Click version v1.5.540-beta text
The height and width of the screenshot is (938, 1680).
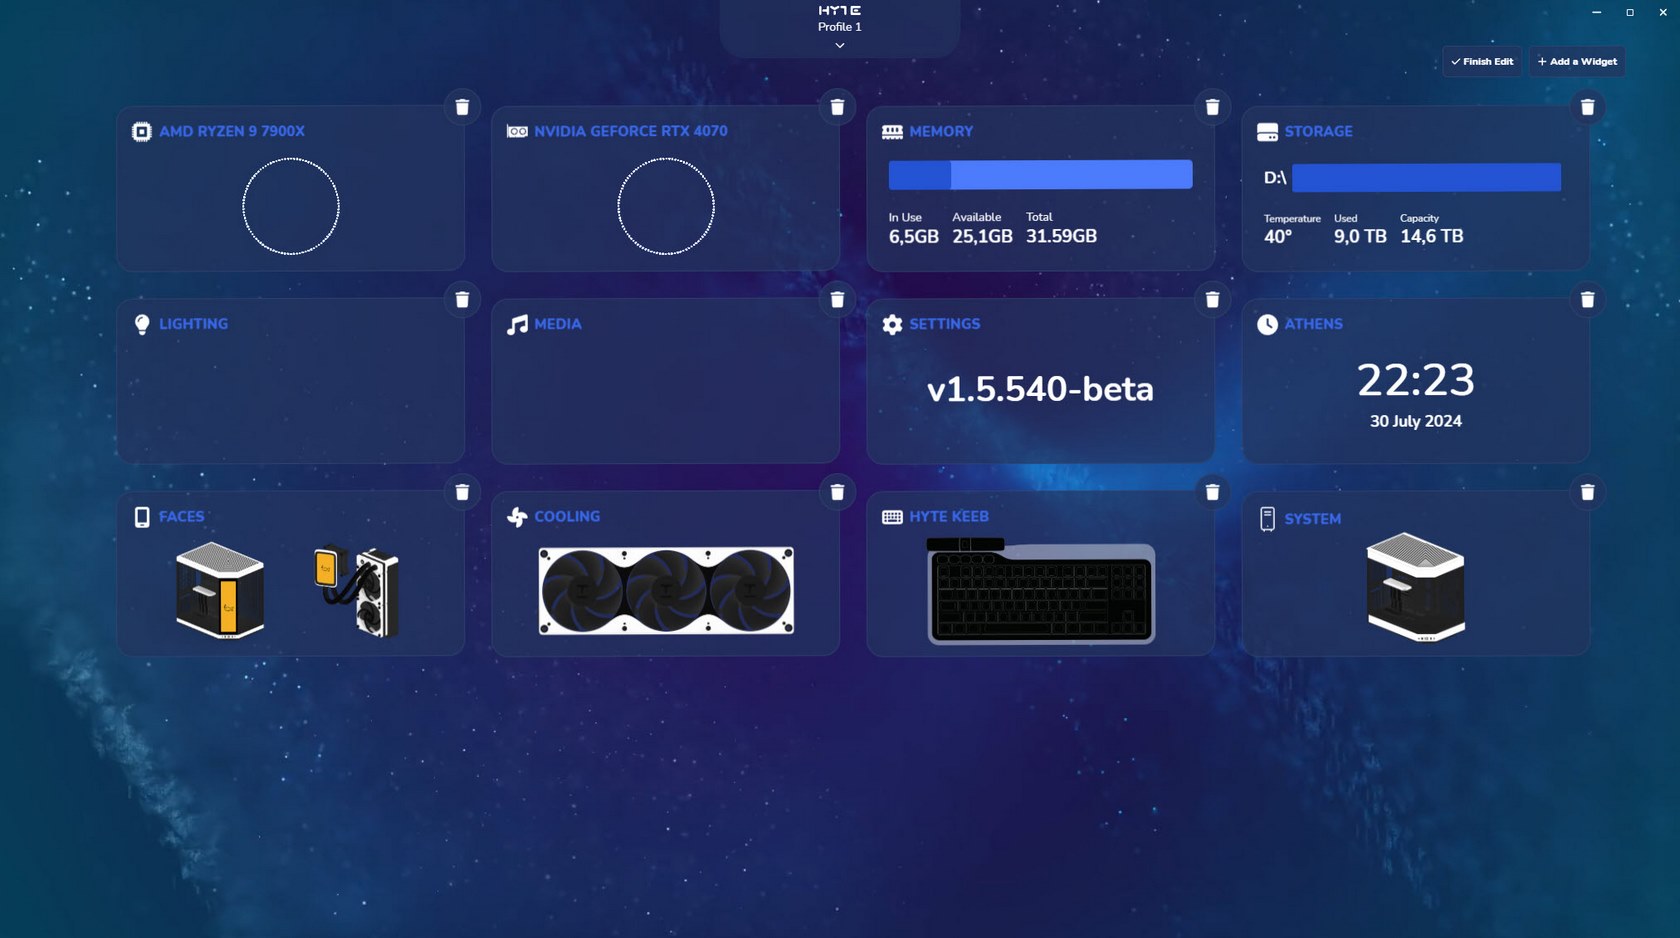click(x=1040, y=389)
